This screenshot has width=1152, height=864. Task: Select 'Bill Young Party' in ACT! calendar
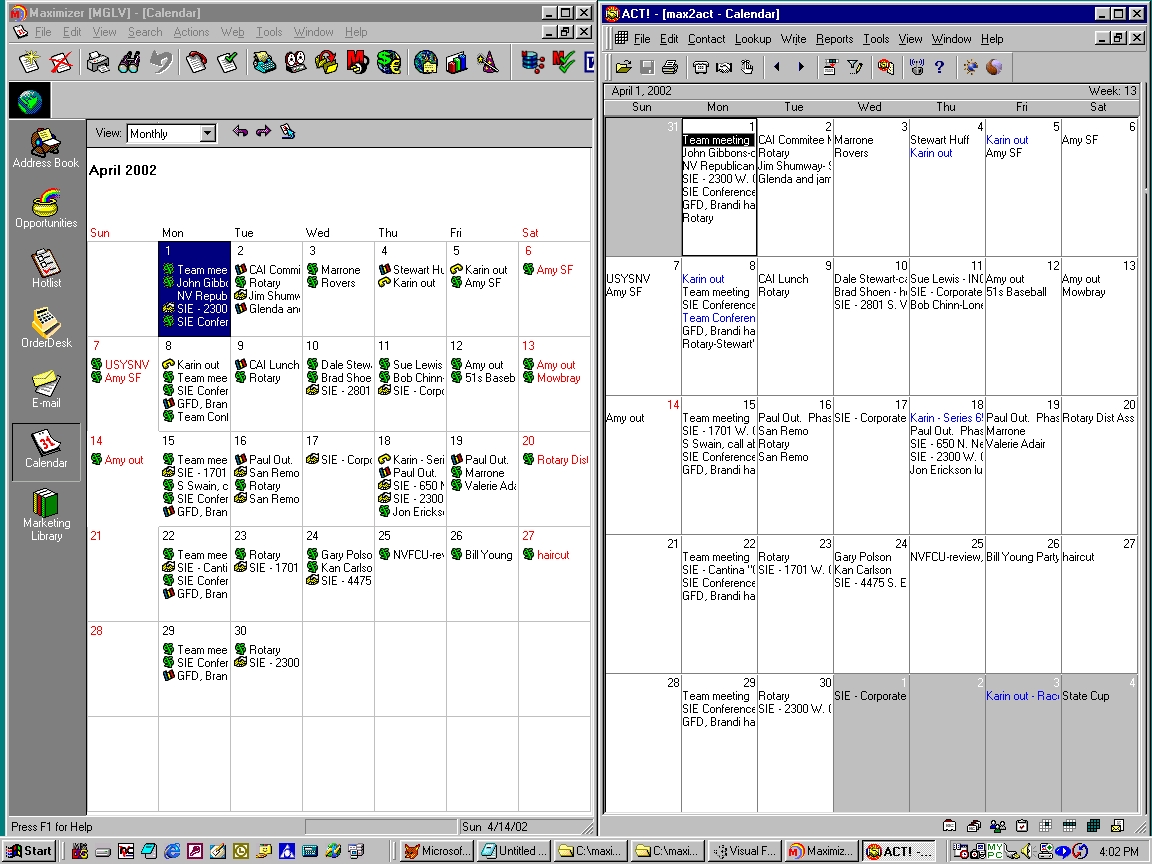tap(1022, 557)
